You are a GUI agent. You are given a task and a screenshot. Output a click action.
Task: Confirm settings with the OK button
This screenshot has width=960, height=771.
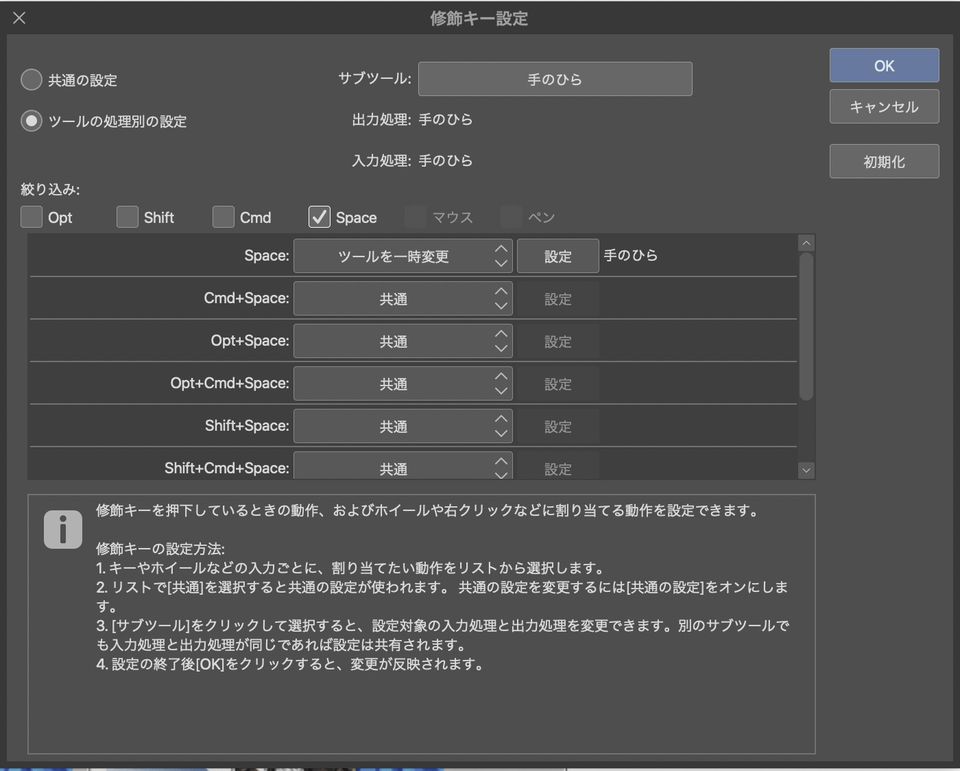click(884, 65)
